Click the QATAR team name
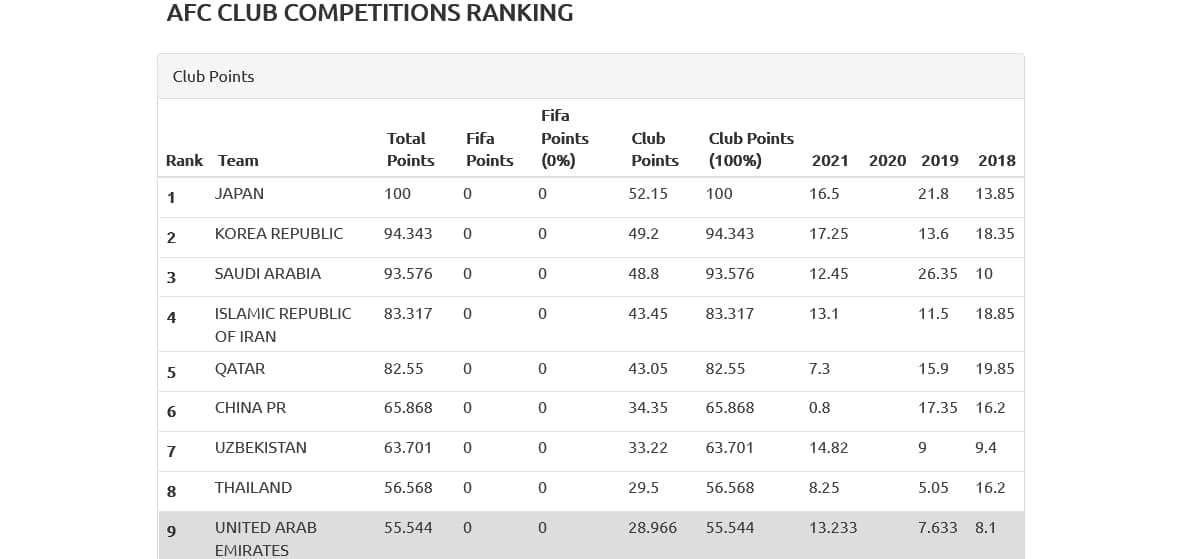Screen dimensions: 1180x559 [x=240, y=369]
